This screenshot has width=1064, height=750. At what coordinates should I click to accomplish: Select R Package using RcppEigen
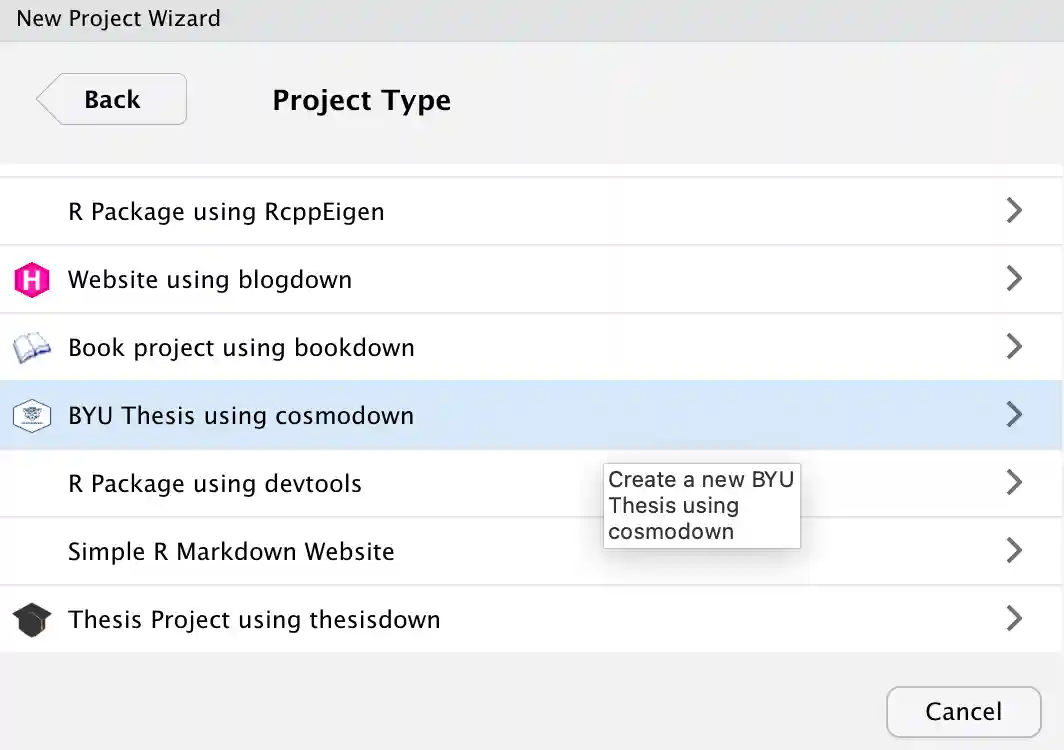click(226, 212)
